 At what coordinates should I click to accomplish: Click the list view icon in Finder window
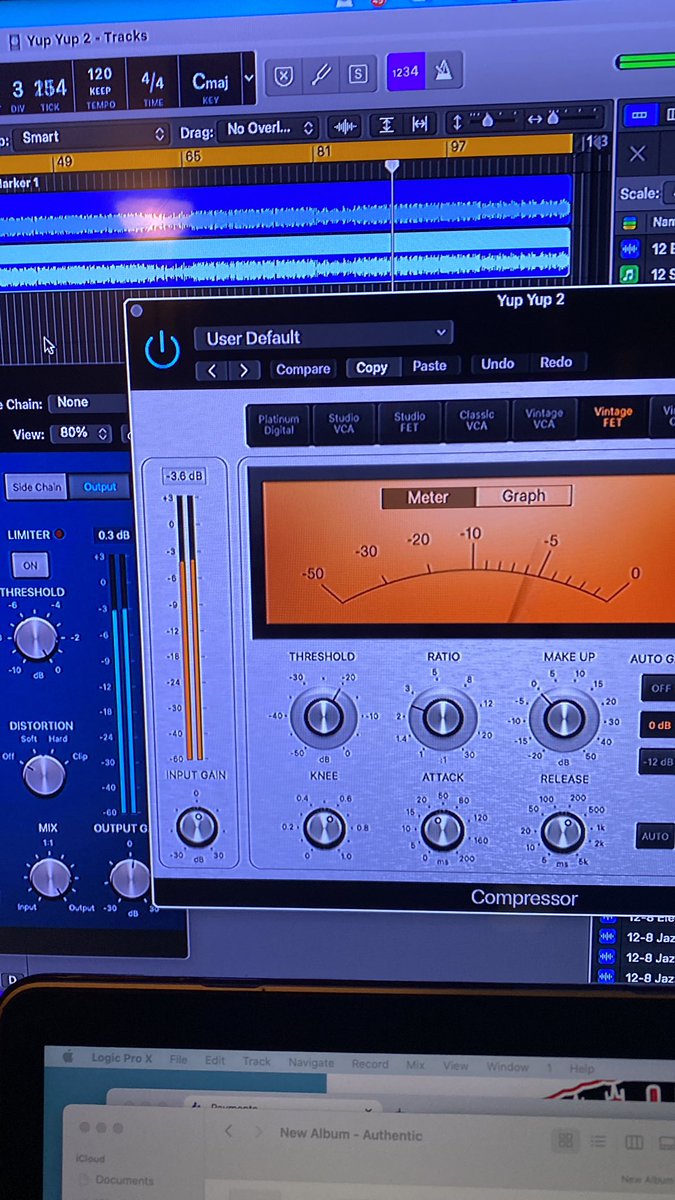[x=598, y=1141]
